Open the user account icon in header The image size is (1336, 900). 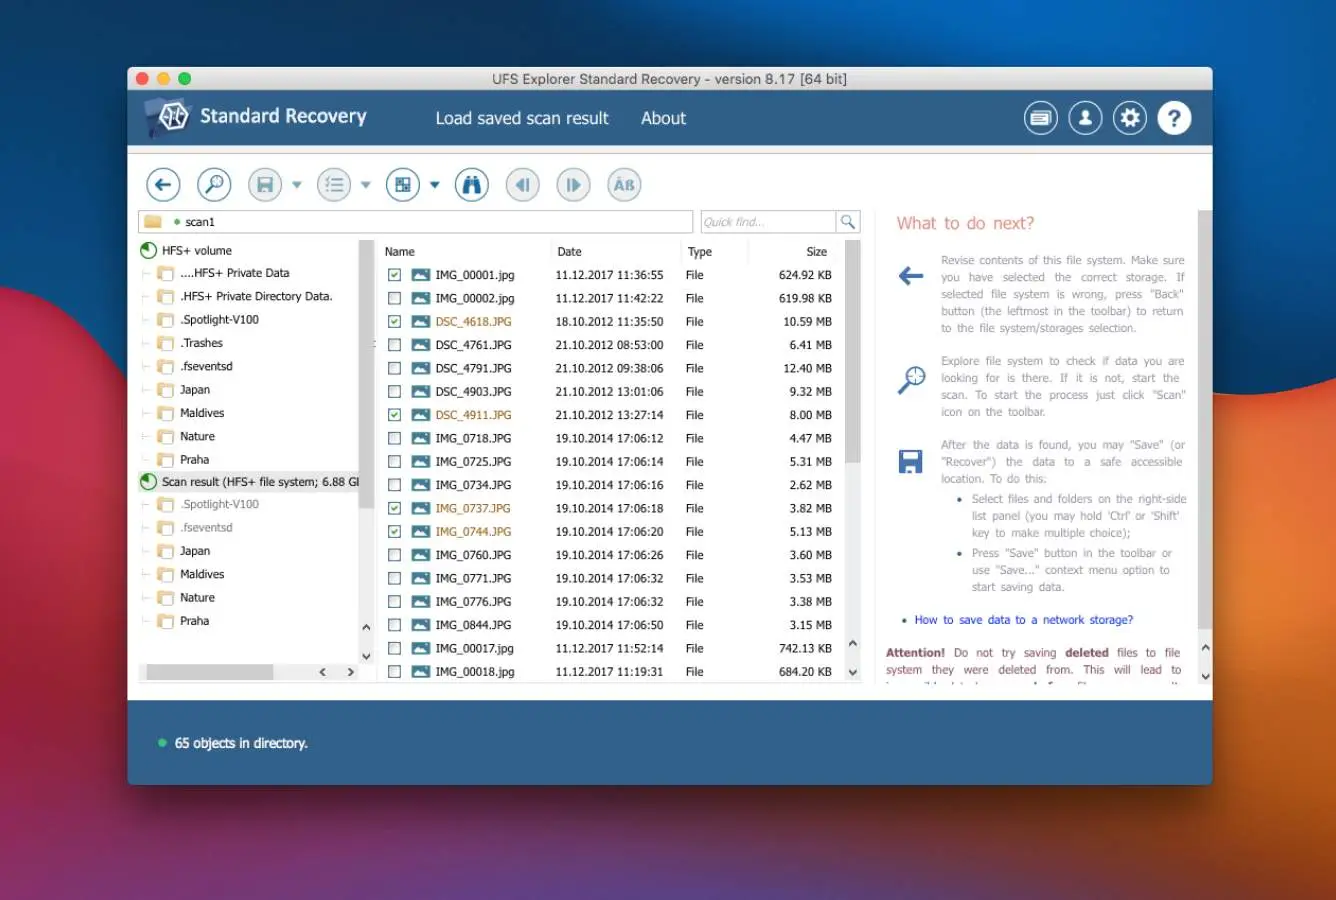click(x=1085, y=118)
